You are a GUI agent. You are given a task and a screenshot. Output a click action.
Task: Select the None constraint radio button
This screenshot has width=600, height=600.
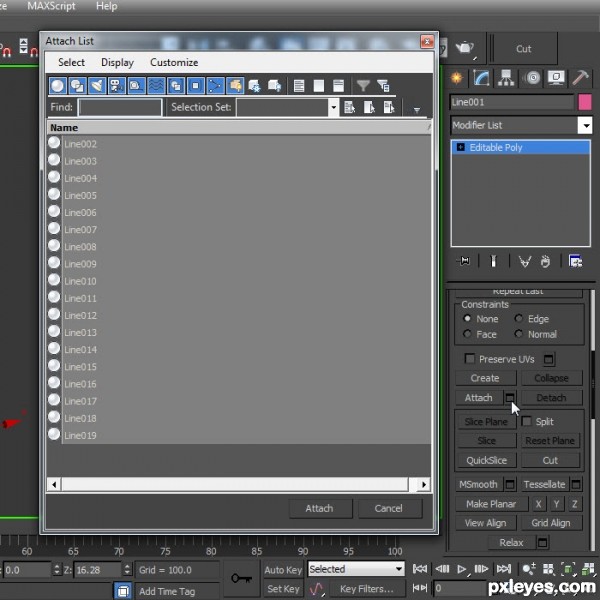click(x=467, y=318)
